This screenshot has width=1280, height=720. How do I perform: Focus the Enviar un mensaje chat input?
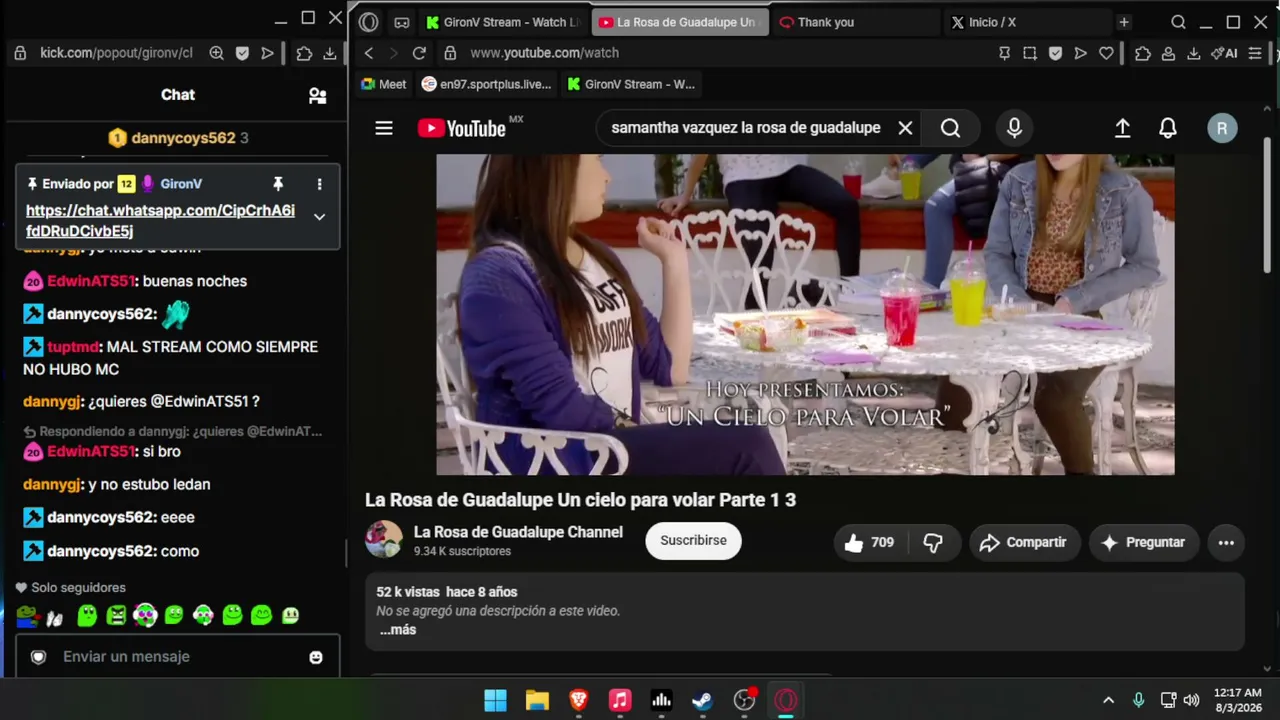pos(177,657)
